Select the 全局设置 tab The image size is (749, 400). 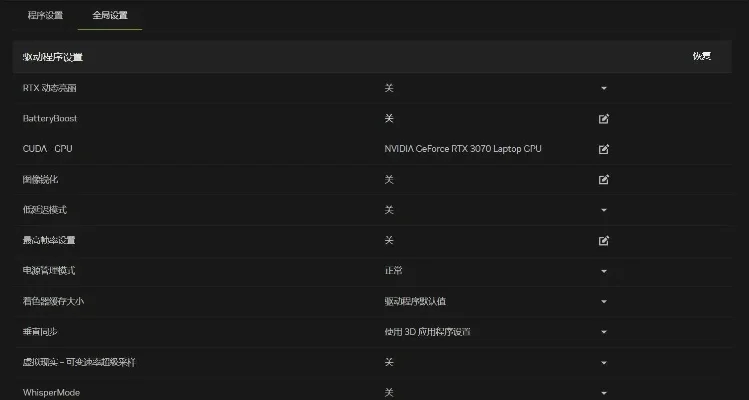coord(110,15)
